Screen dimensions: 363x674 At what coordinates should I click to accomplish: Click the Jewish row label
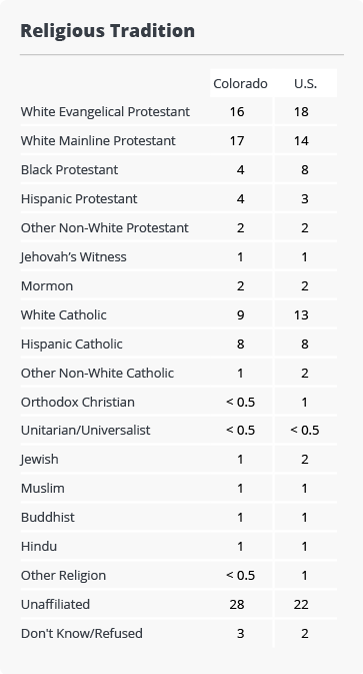40,460
